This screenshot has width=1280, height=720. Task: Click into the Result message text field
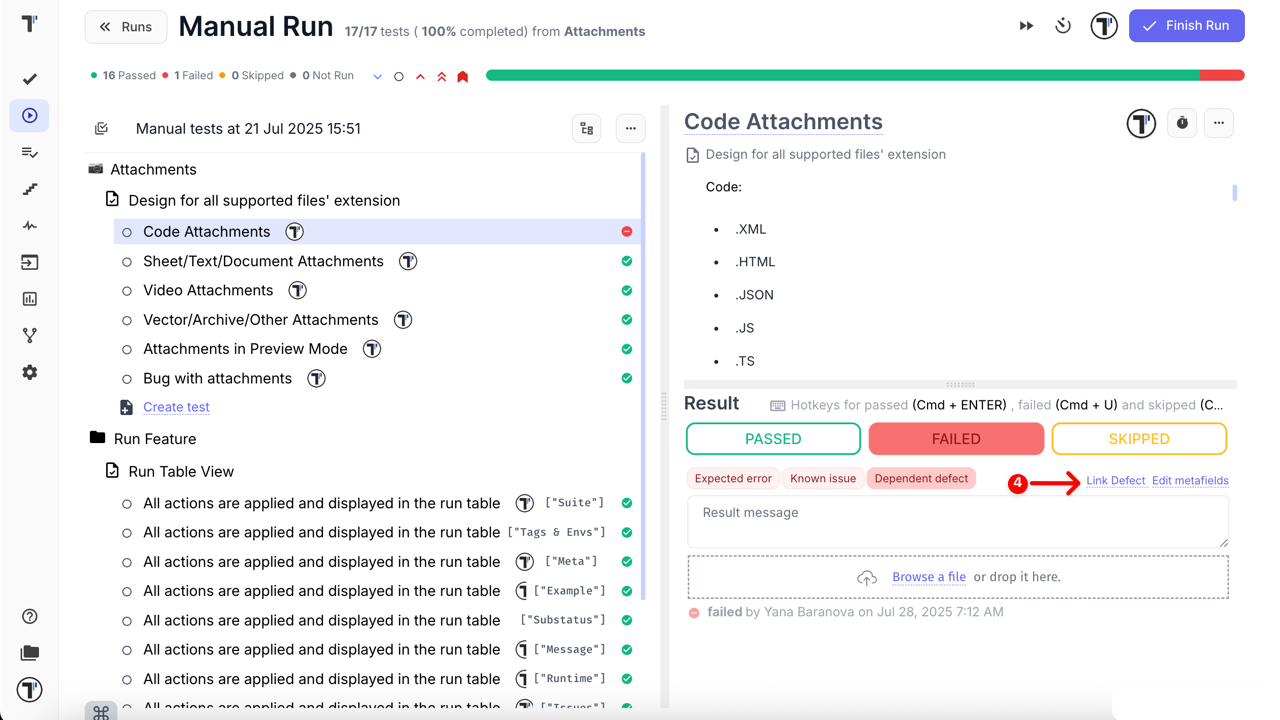[x=957, y=521]
